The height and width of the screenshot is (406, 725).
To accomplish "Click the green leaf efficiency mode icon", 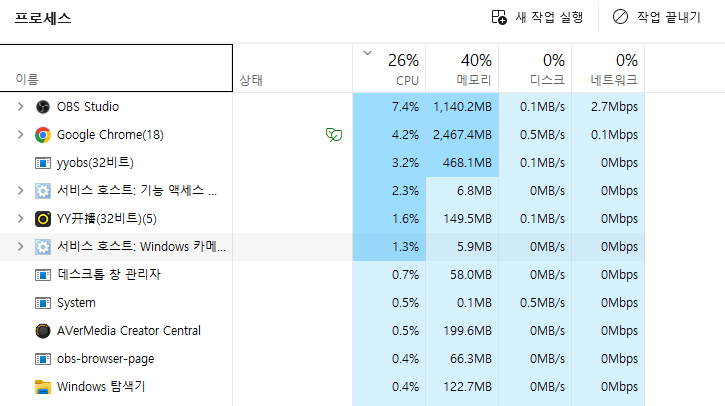I will pos(334,135).
